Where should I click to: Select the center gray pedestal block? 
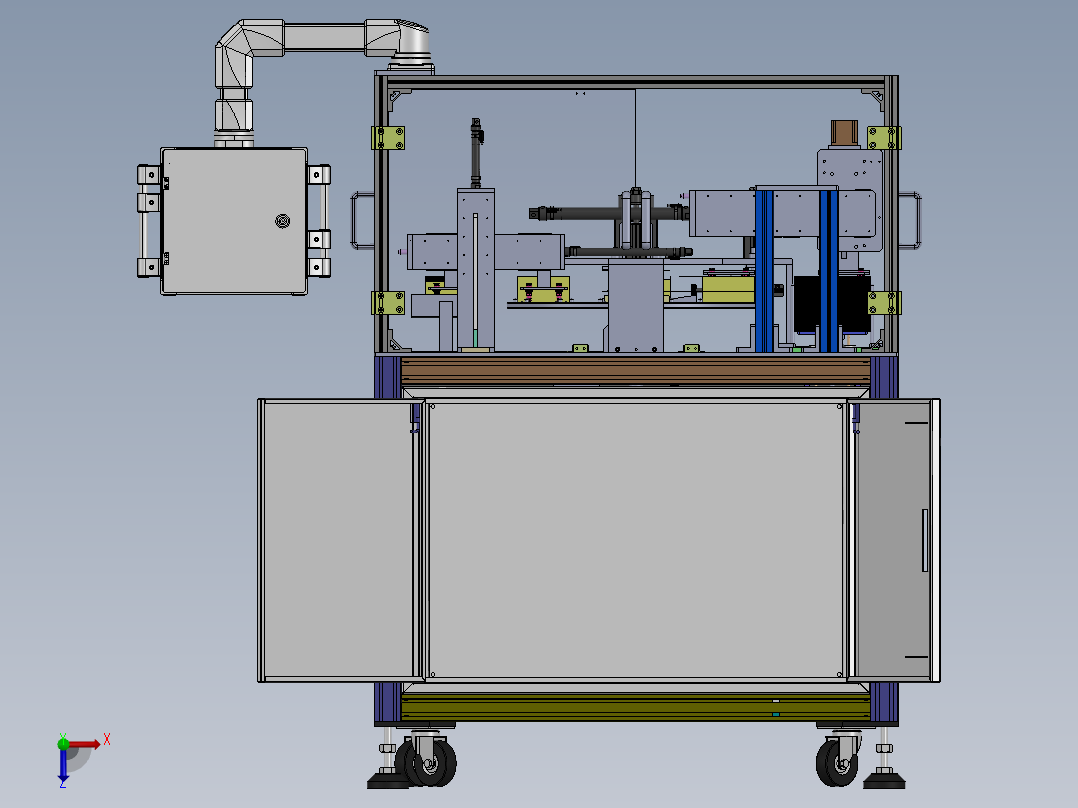coord(635,305)
